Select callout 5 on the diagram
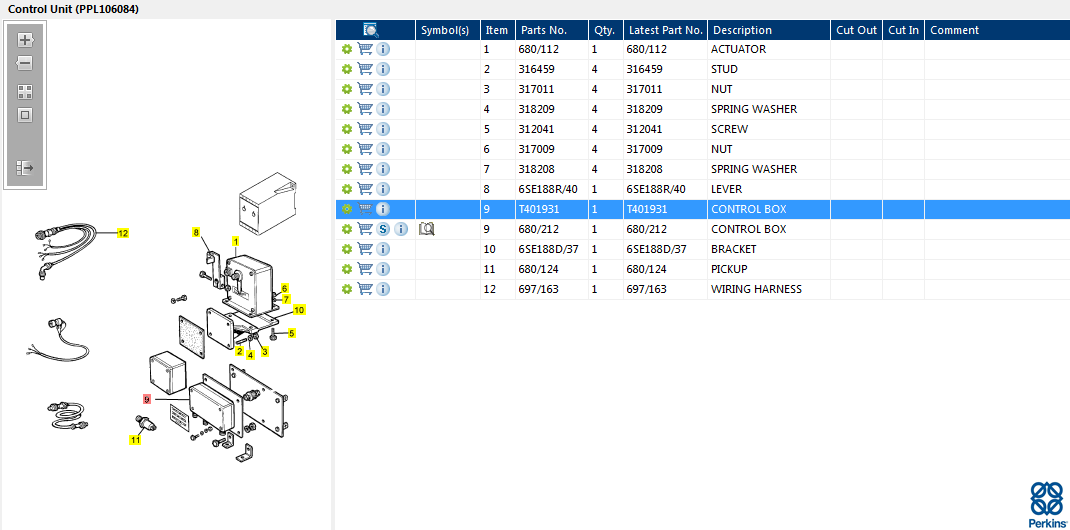 click(x=291, y=333)
